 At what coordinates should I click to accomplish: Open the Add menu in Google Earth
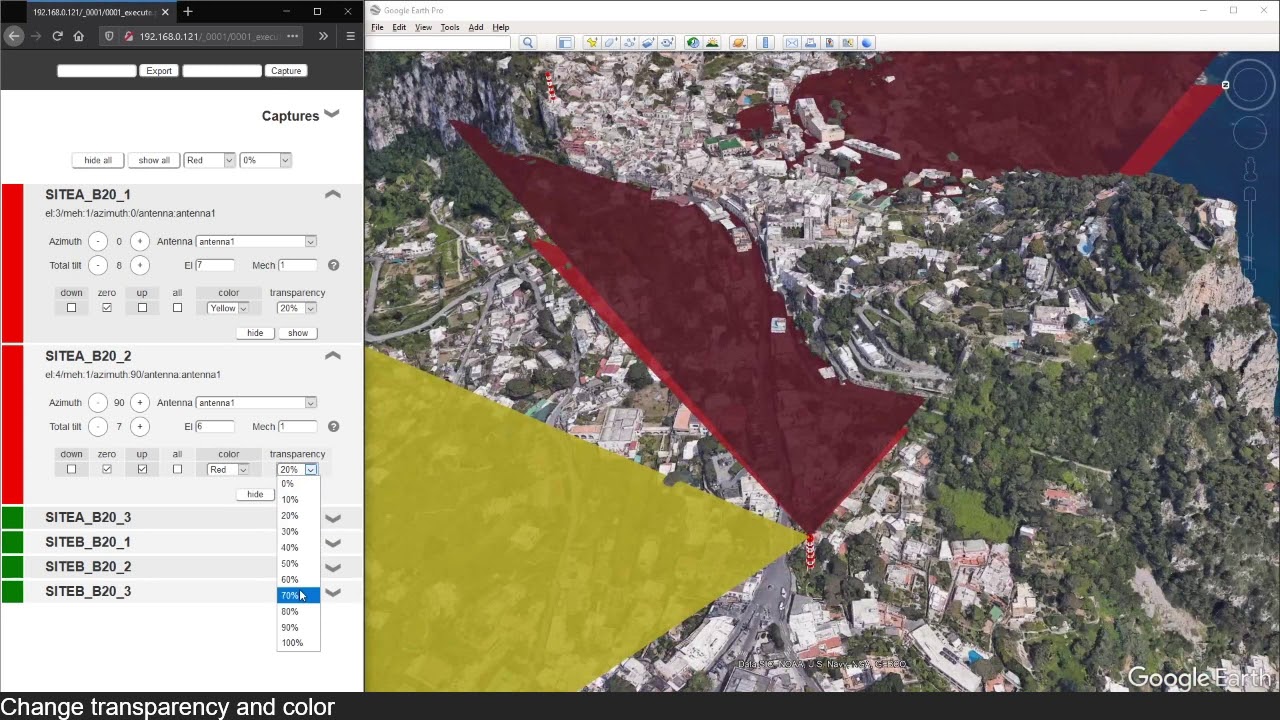click(476, 27)
